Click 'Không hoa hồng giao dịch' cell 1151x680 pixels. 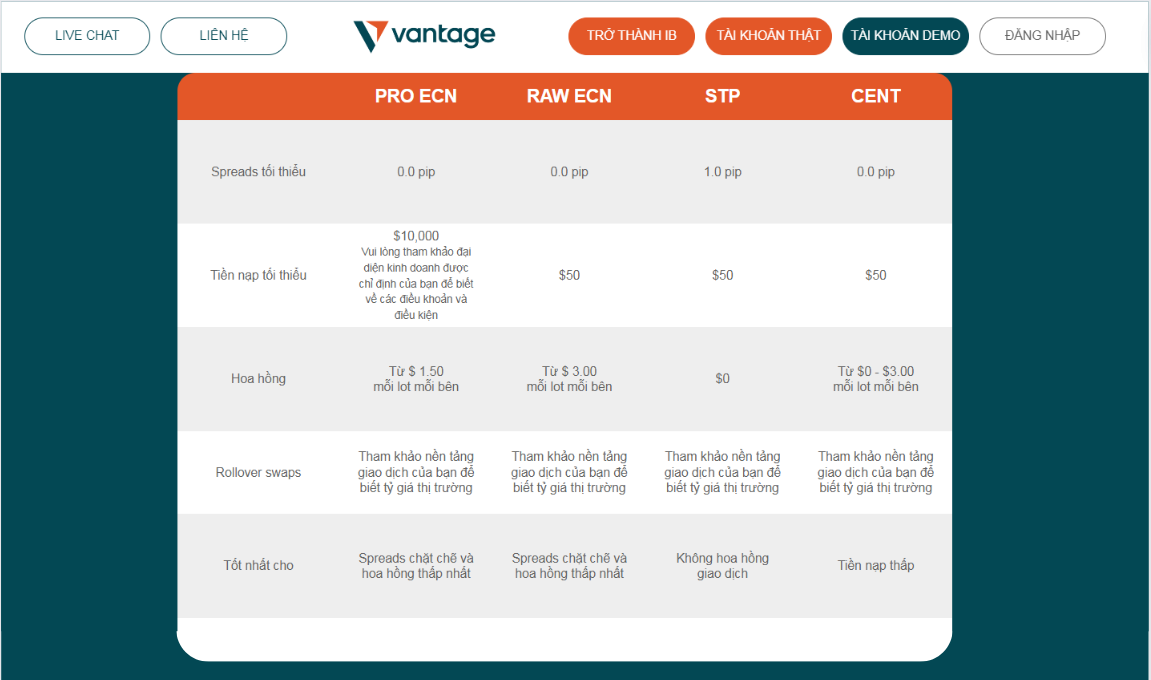(x=722, y=565)
